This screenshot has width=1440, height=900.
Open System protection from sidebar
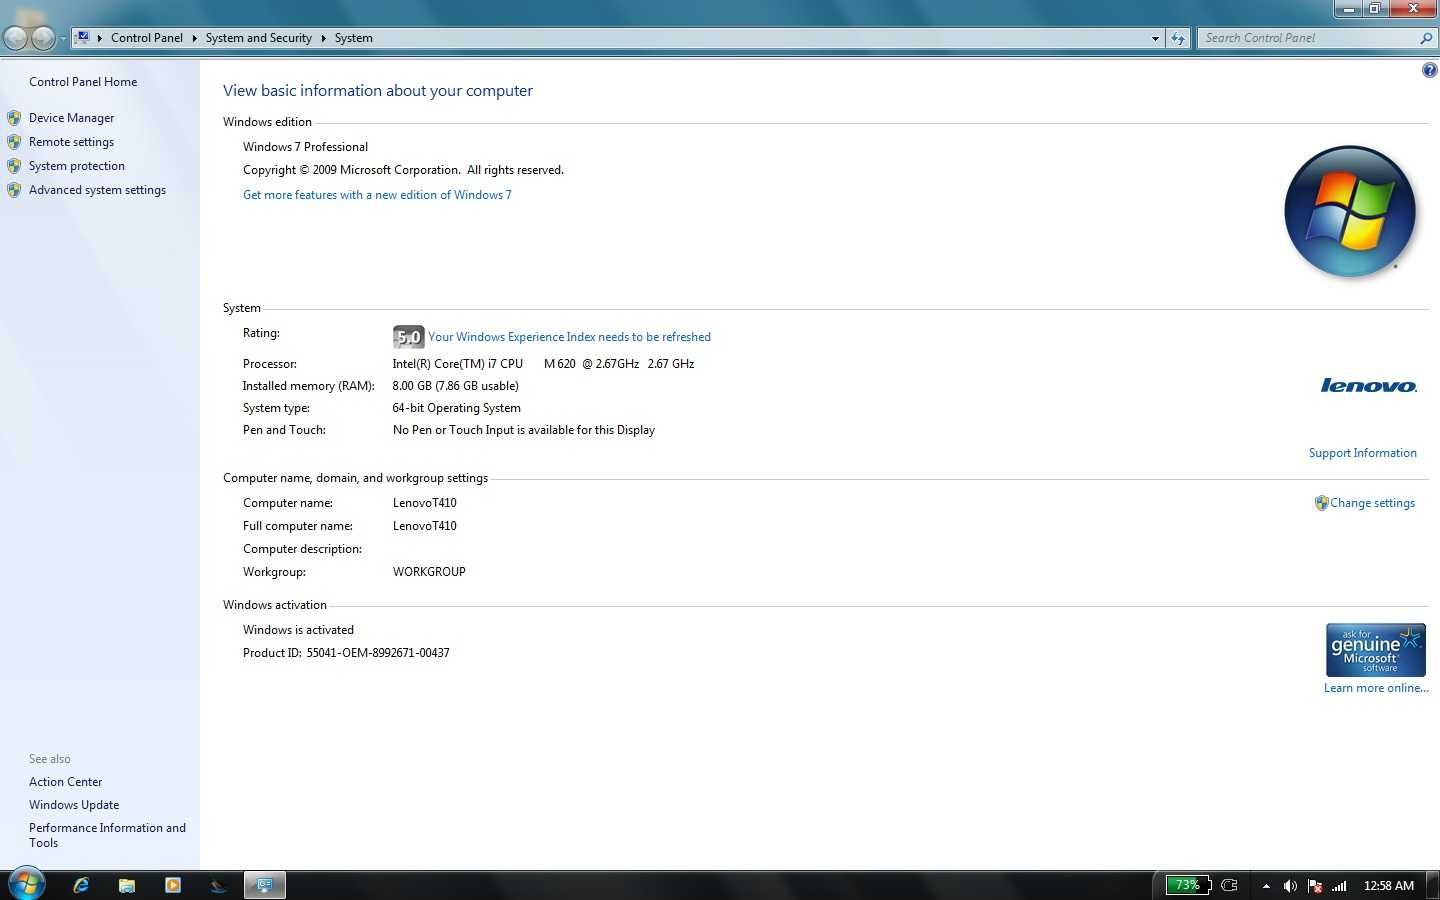pos(77,166)
